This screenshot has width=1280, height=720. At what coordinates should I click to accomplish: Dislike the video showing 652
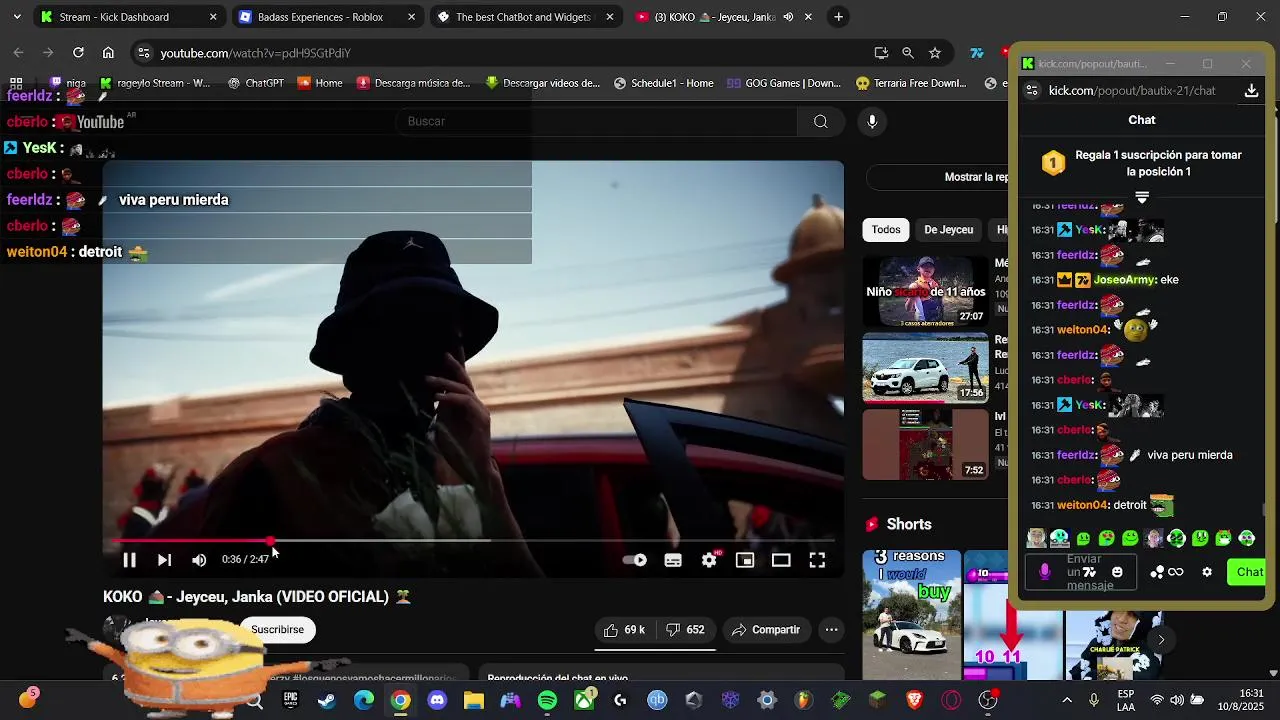(685, 630)
